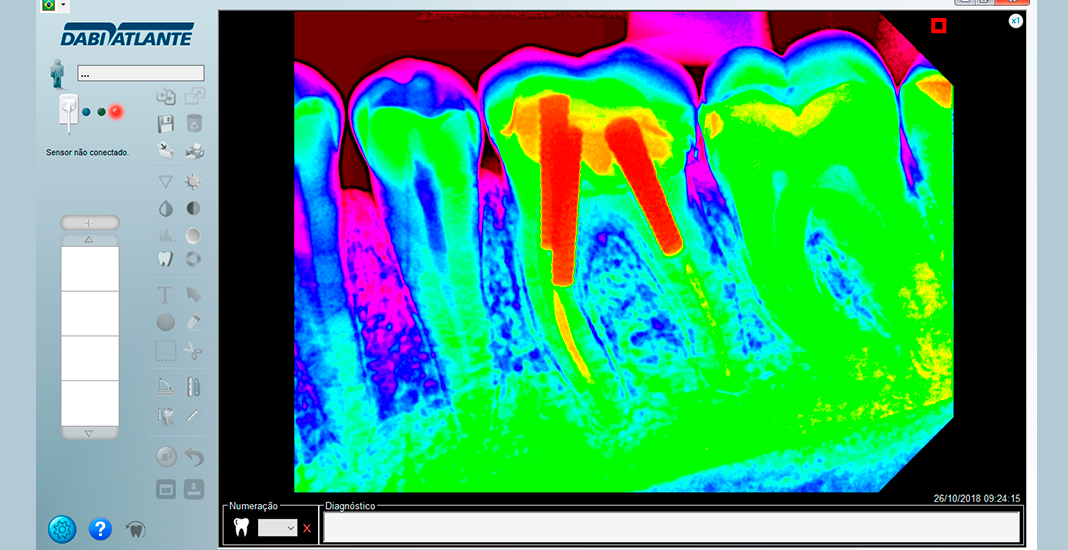
Task: Select the half-filled droplet tool
Action: click(166, 209)
